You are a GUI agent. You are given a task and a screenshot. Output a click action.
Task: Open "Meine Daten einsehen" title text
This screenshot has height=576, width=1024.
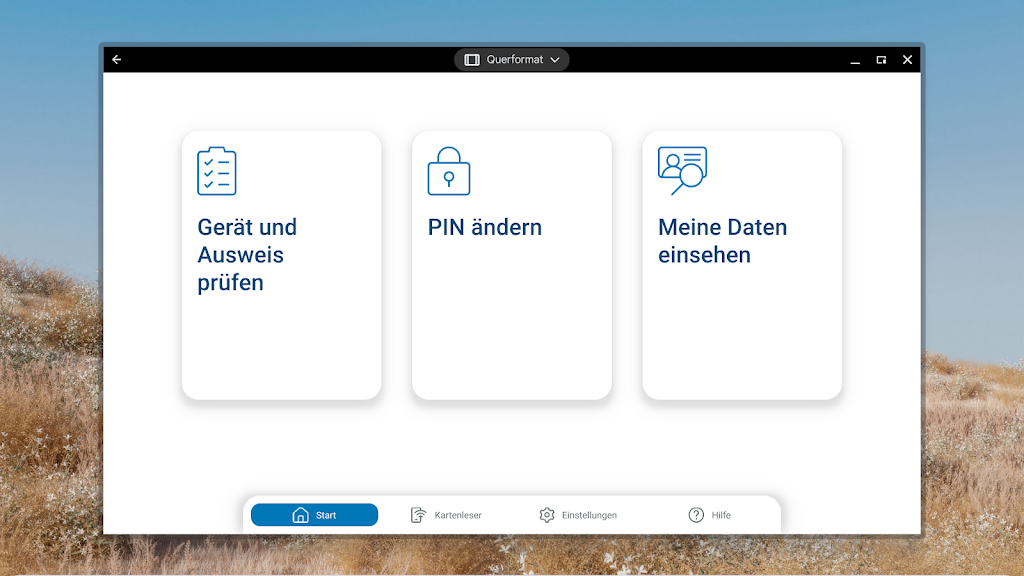722,241
